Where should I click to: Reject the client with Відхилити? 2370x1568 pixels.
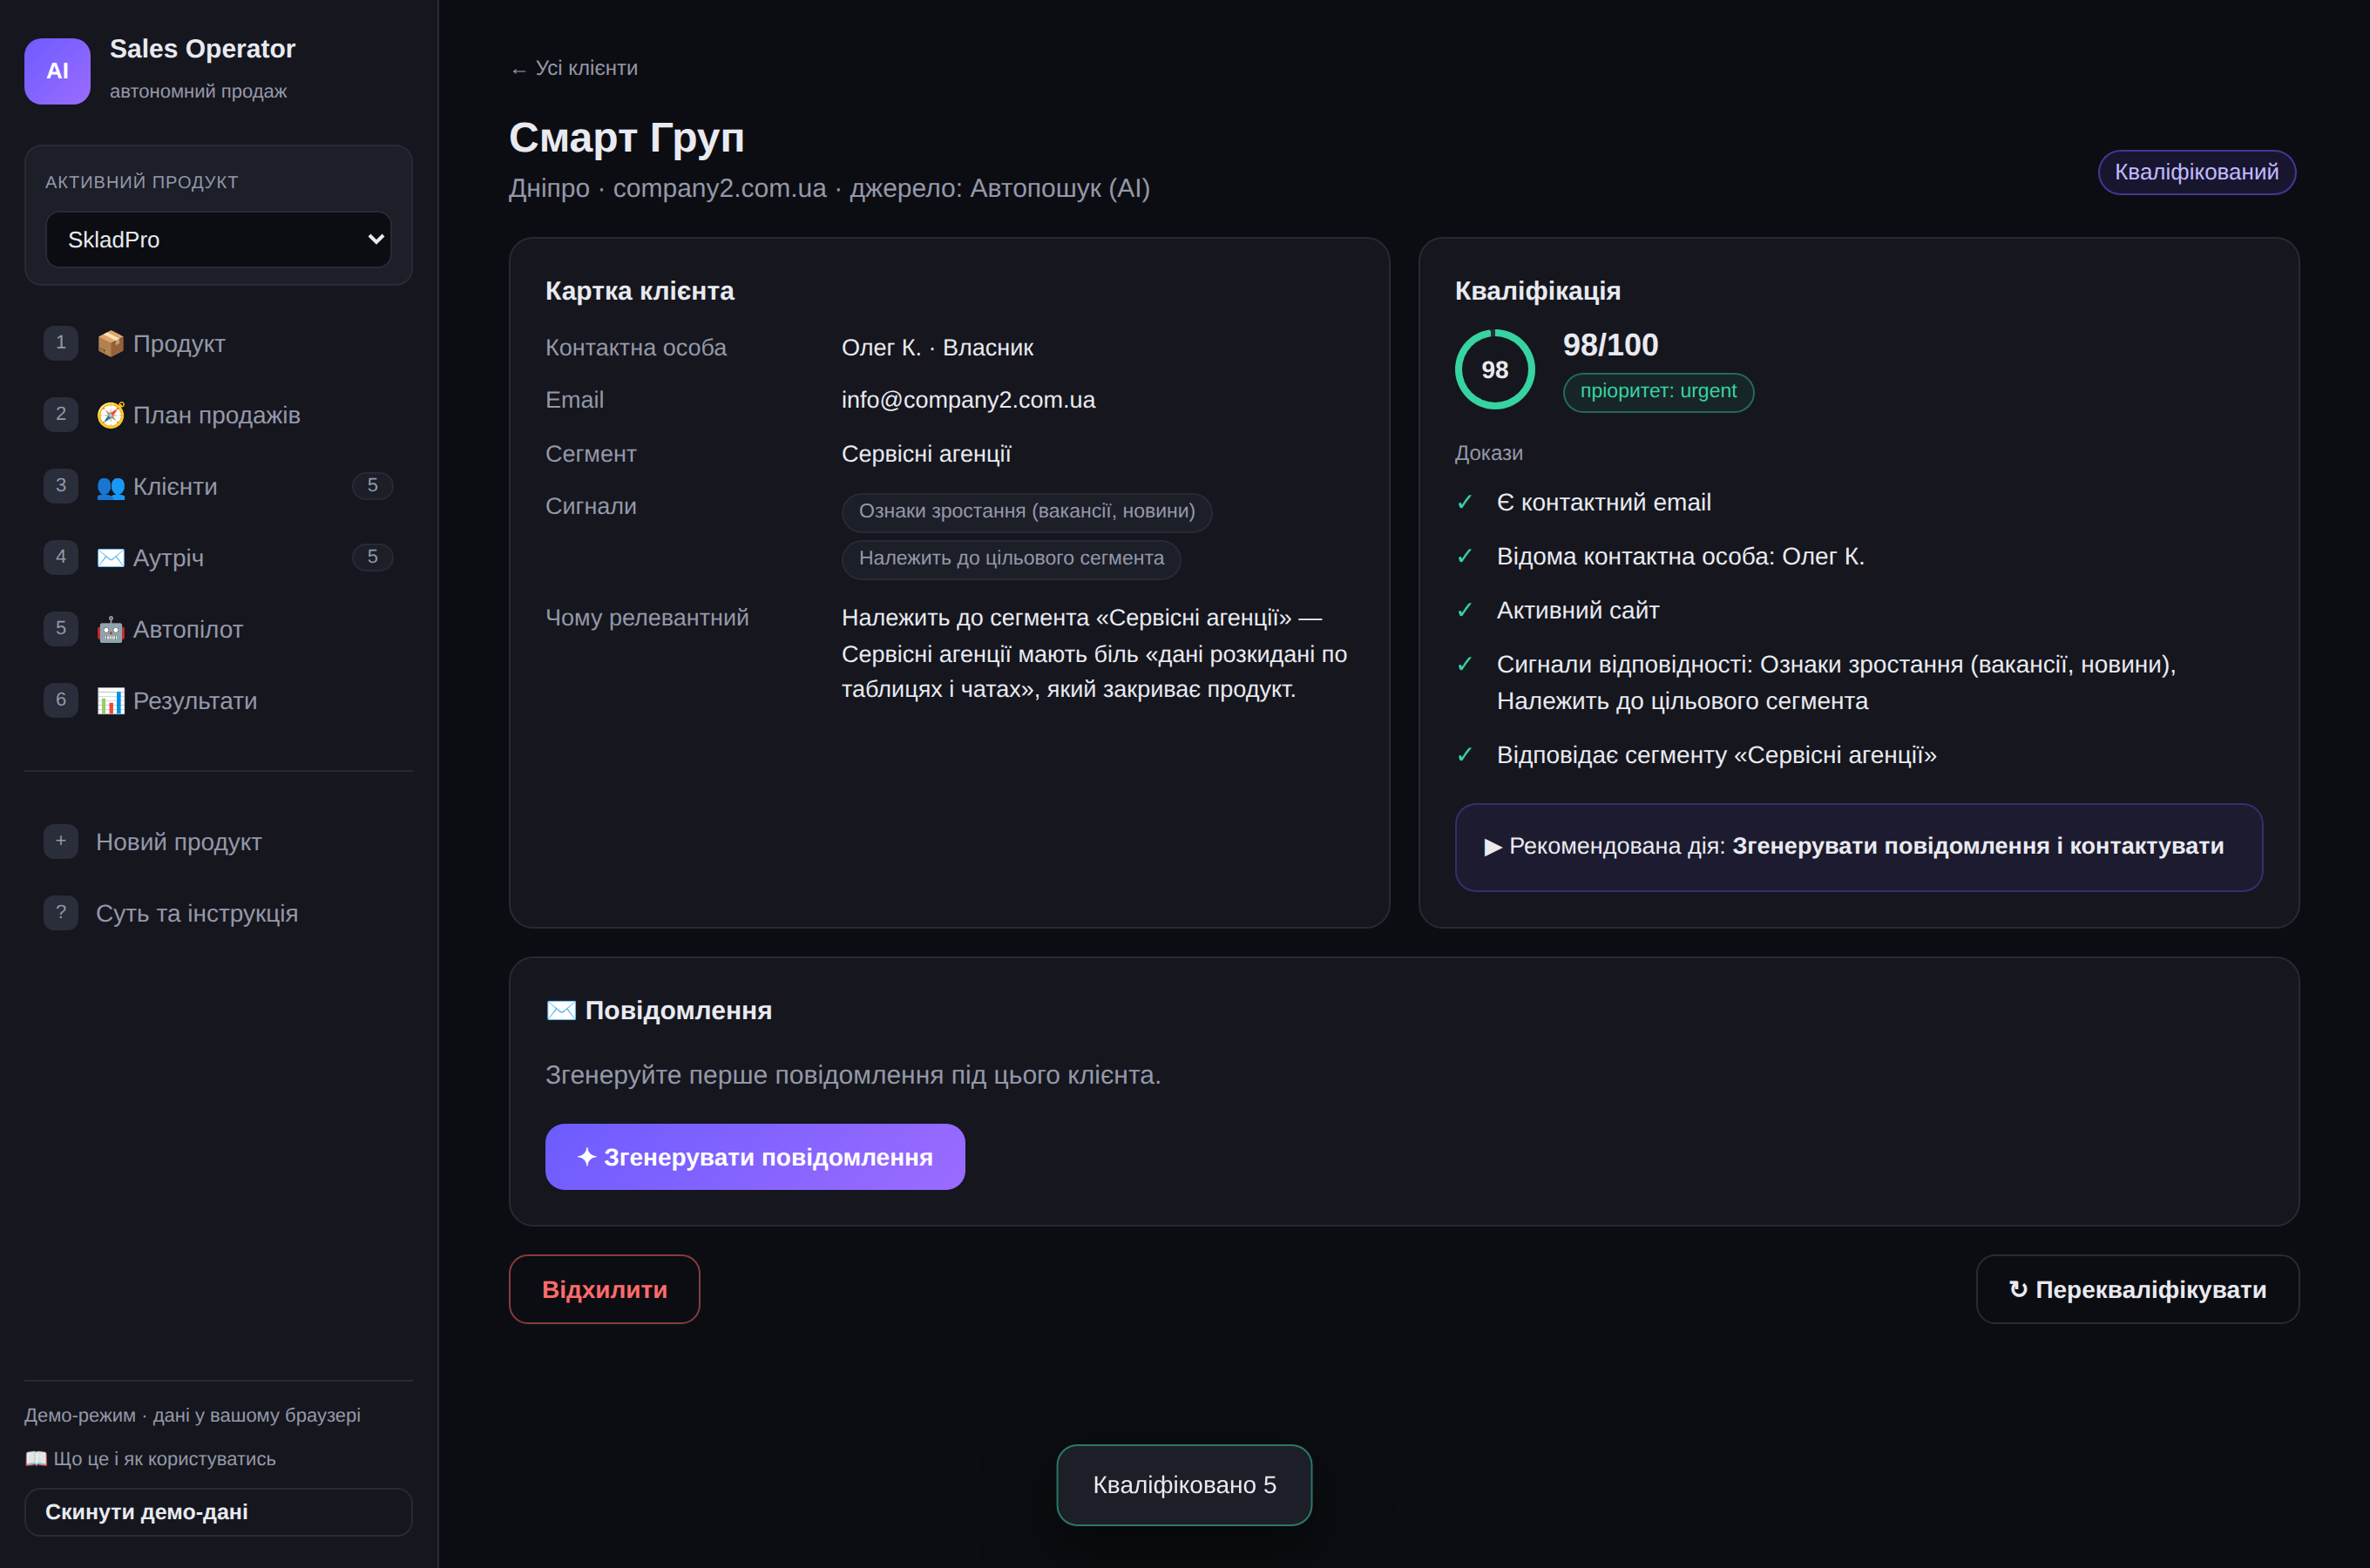pos(604,1290)
